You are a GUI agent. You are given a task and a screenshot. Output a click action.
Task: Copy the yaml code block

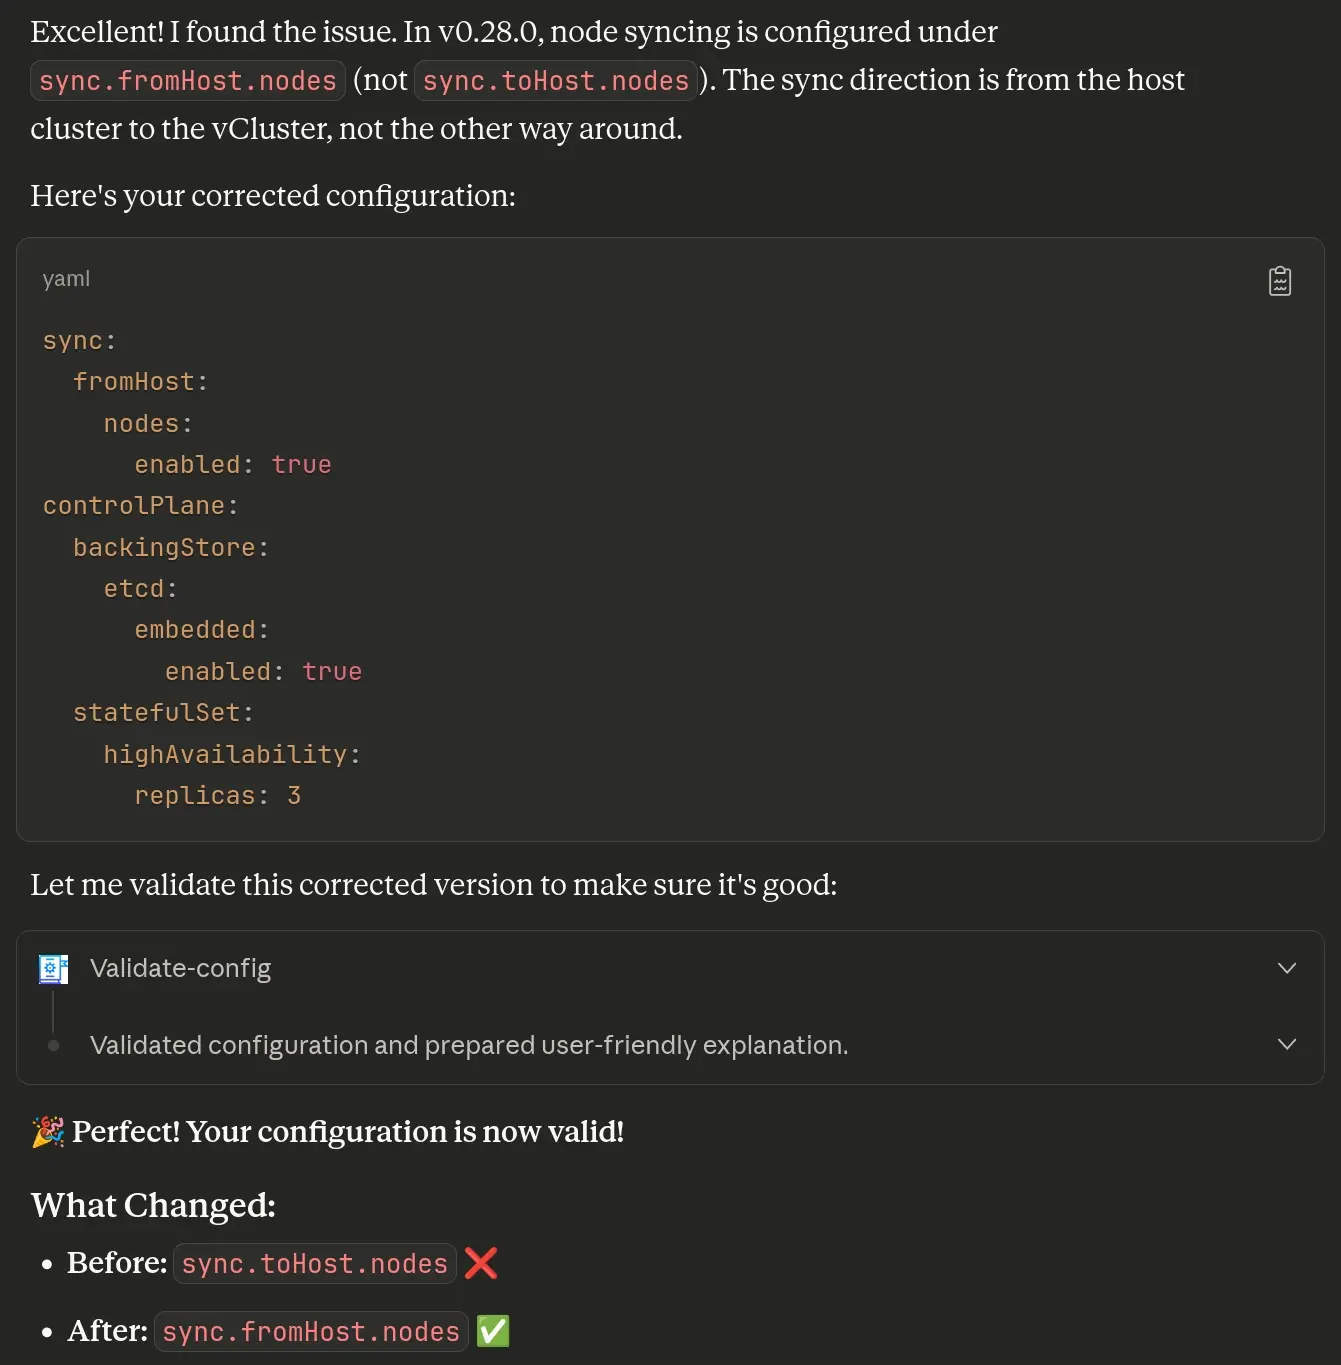point(1279,281)
